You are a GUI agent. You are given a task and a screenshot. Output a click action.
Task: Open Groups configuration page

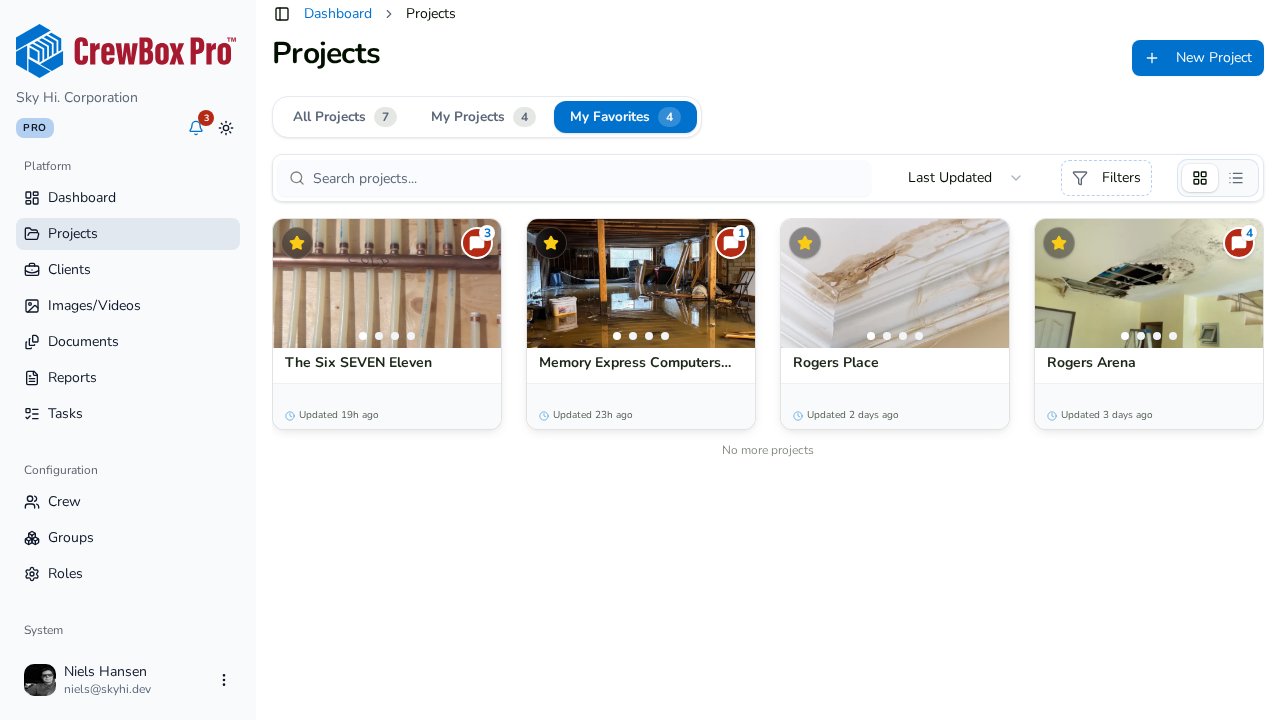[x=128, y=538]
